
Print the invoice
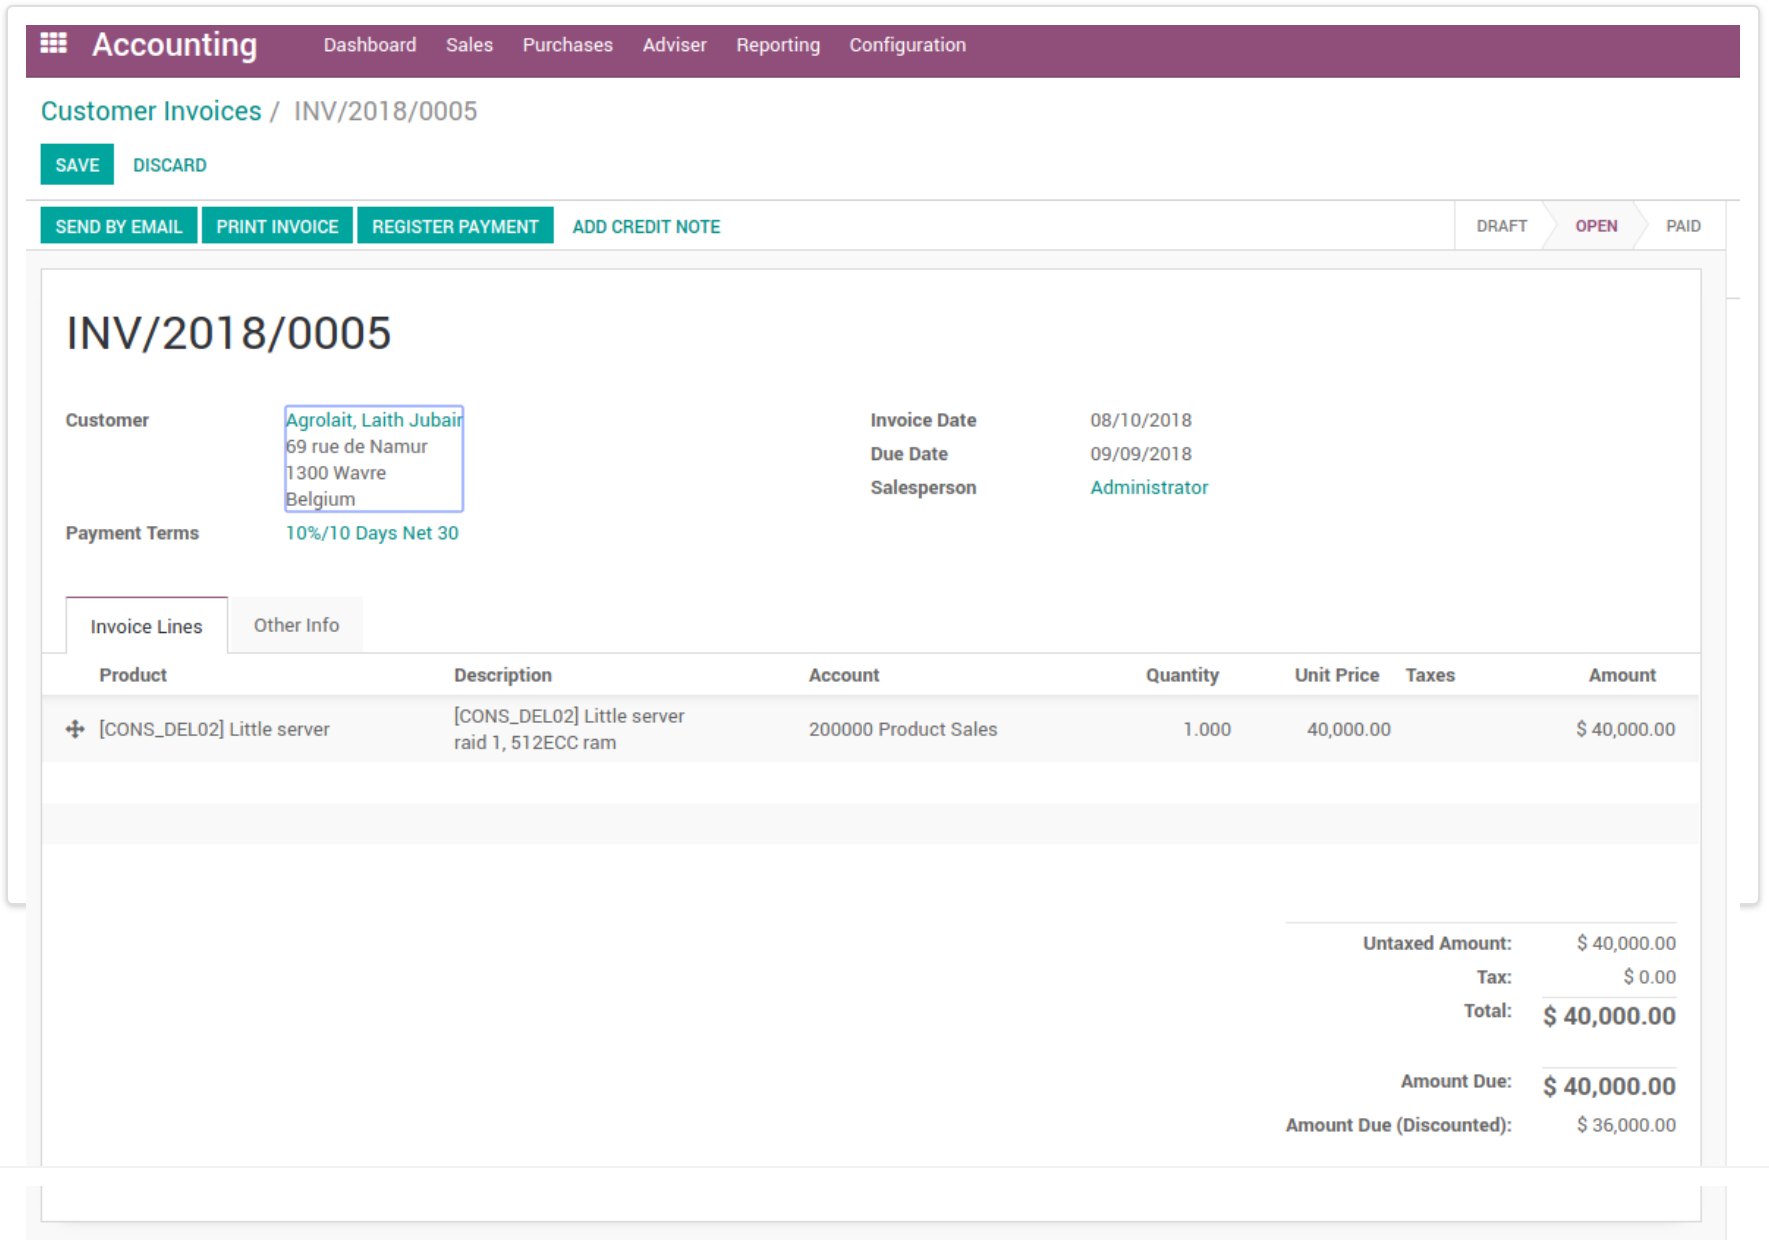277,226
